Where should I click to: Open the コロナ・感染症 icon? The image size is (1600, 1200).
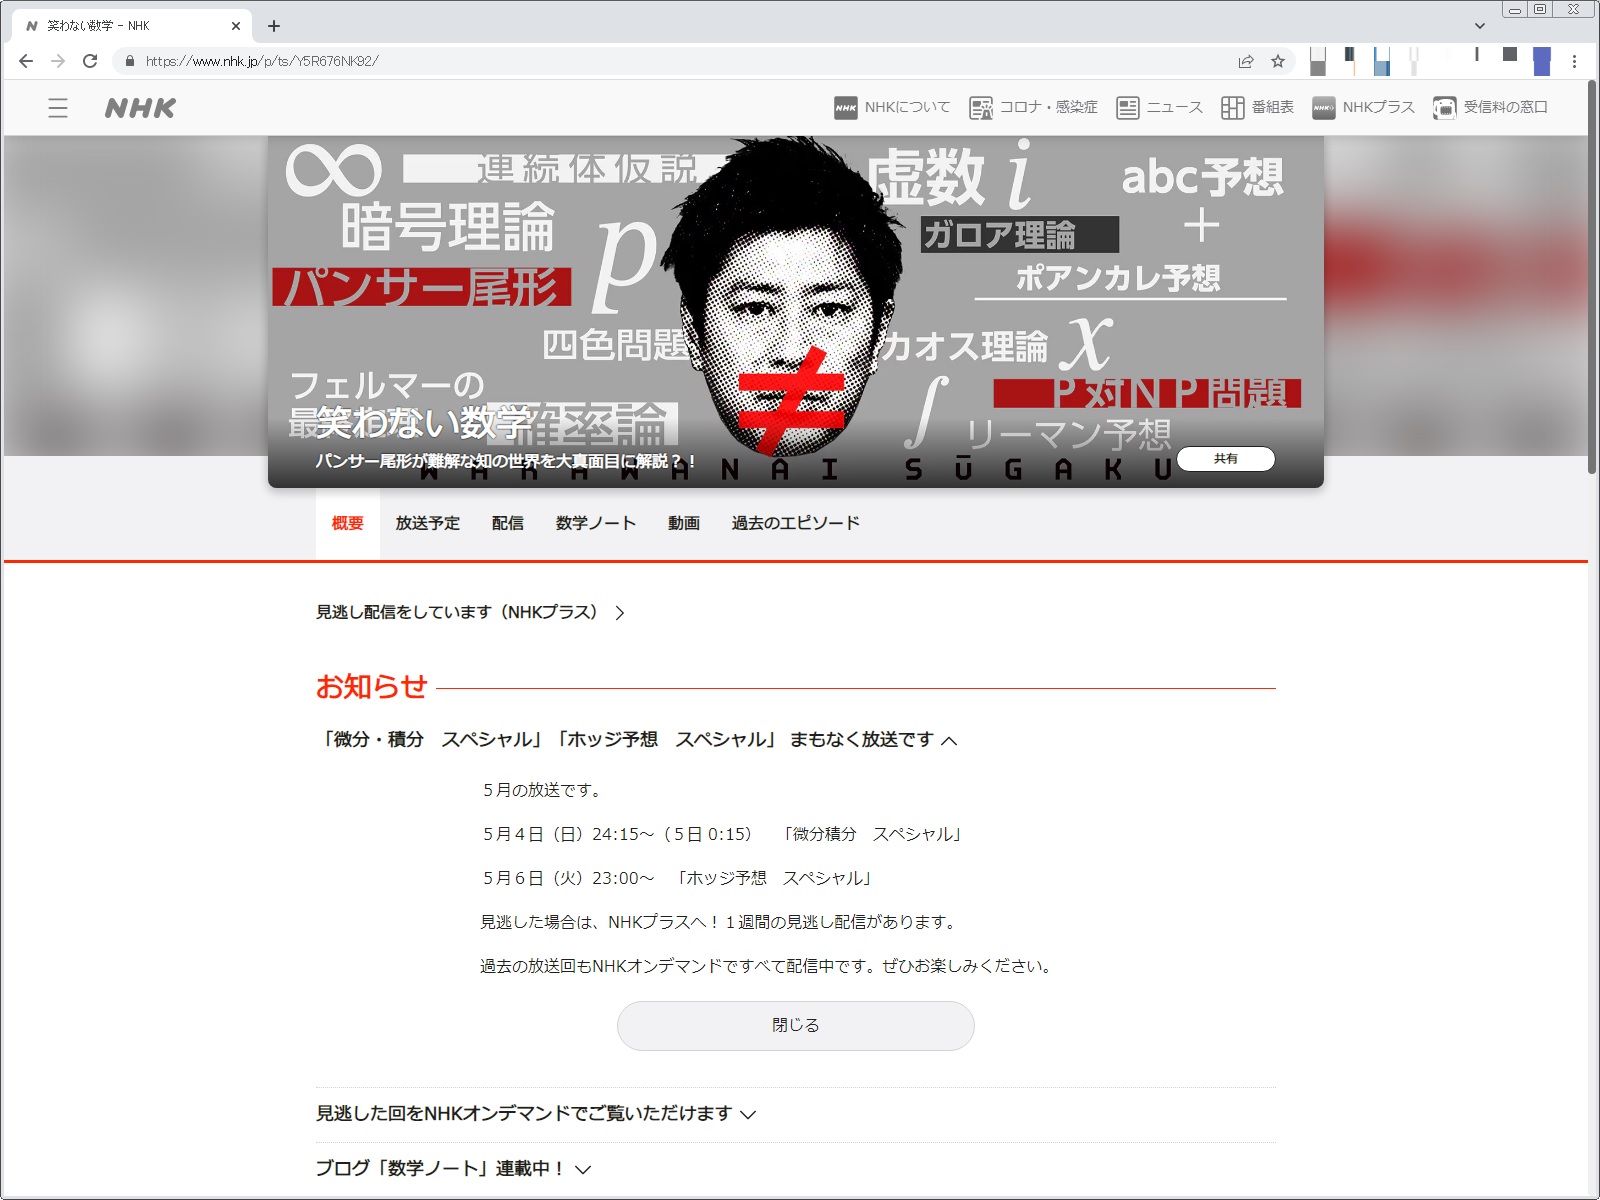click(981, 107)
